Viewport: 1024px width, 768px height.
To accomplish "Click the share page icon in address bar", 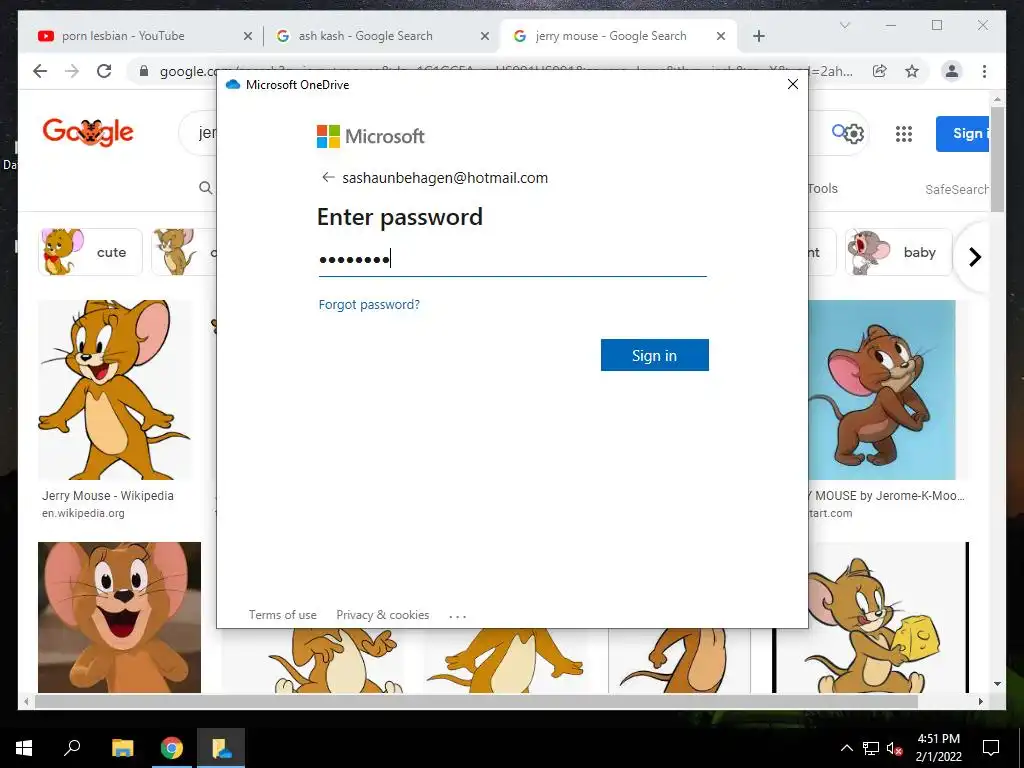I will [880, 71].
